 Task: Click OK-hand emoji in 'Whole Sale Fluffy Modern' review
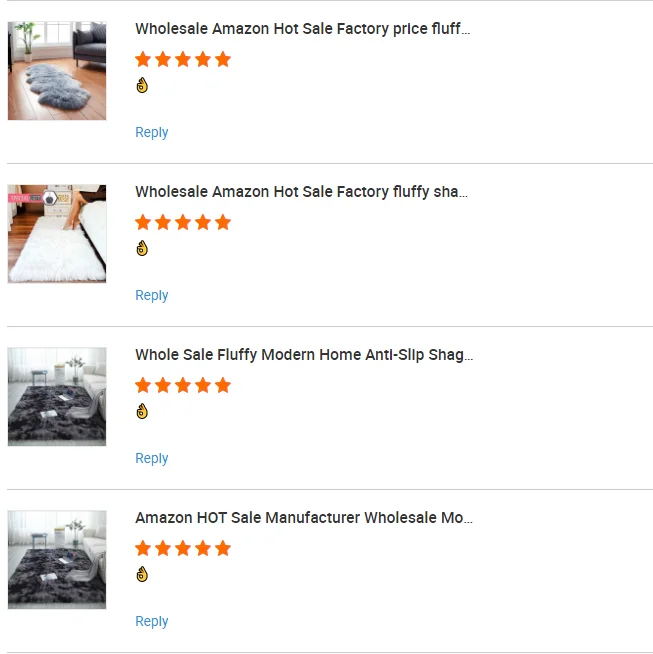[x=142, y=412]
